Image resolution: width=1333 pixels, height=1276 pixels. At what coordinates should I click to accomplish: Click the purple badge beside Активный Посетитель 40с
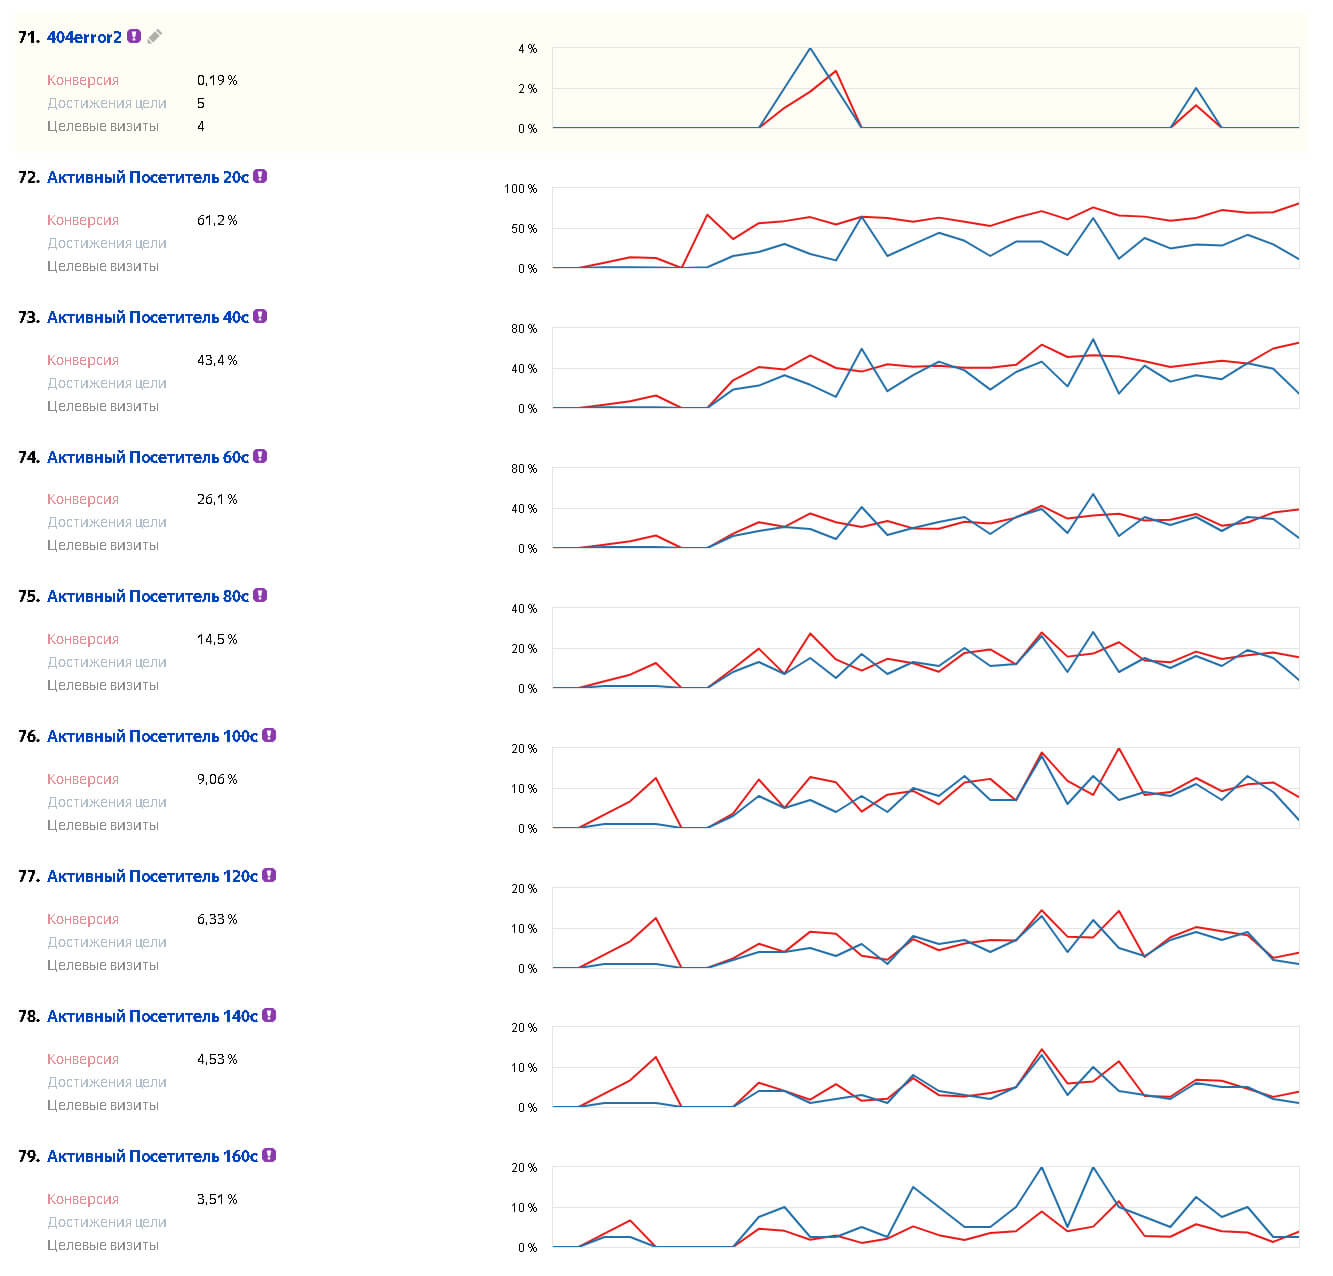tap(260, 316)
